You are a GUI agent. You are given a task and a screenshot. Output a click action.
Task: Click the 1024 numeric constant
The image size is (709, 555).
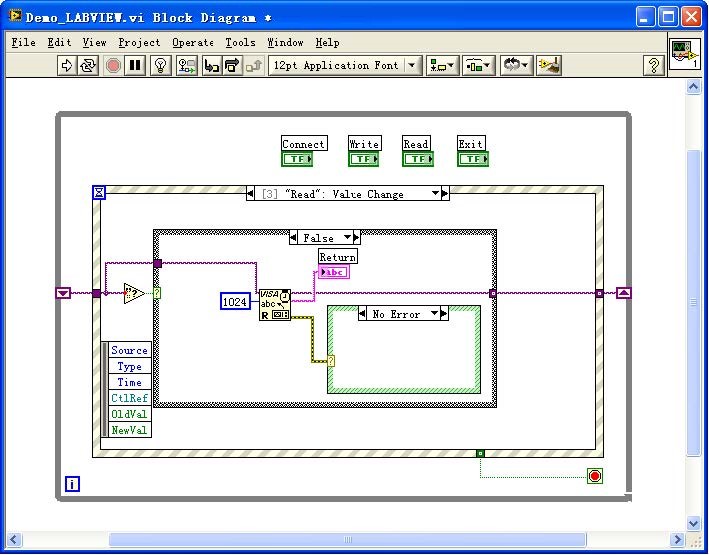[x=235, y=302]
